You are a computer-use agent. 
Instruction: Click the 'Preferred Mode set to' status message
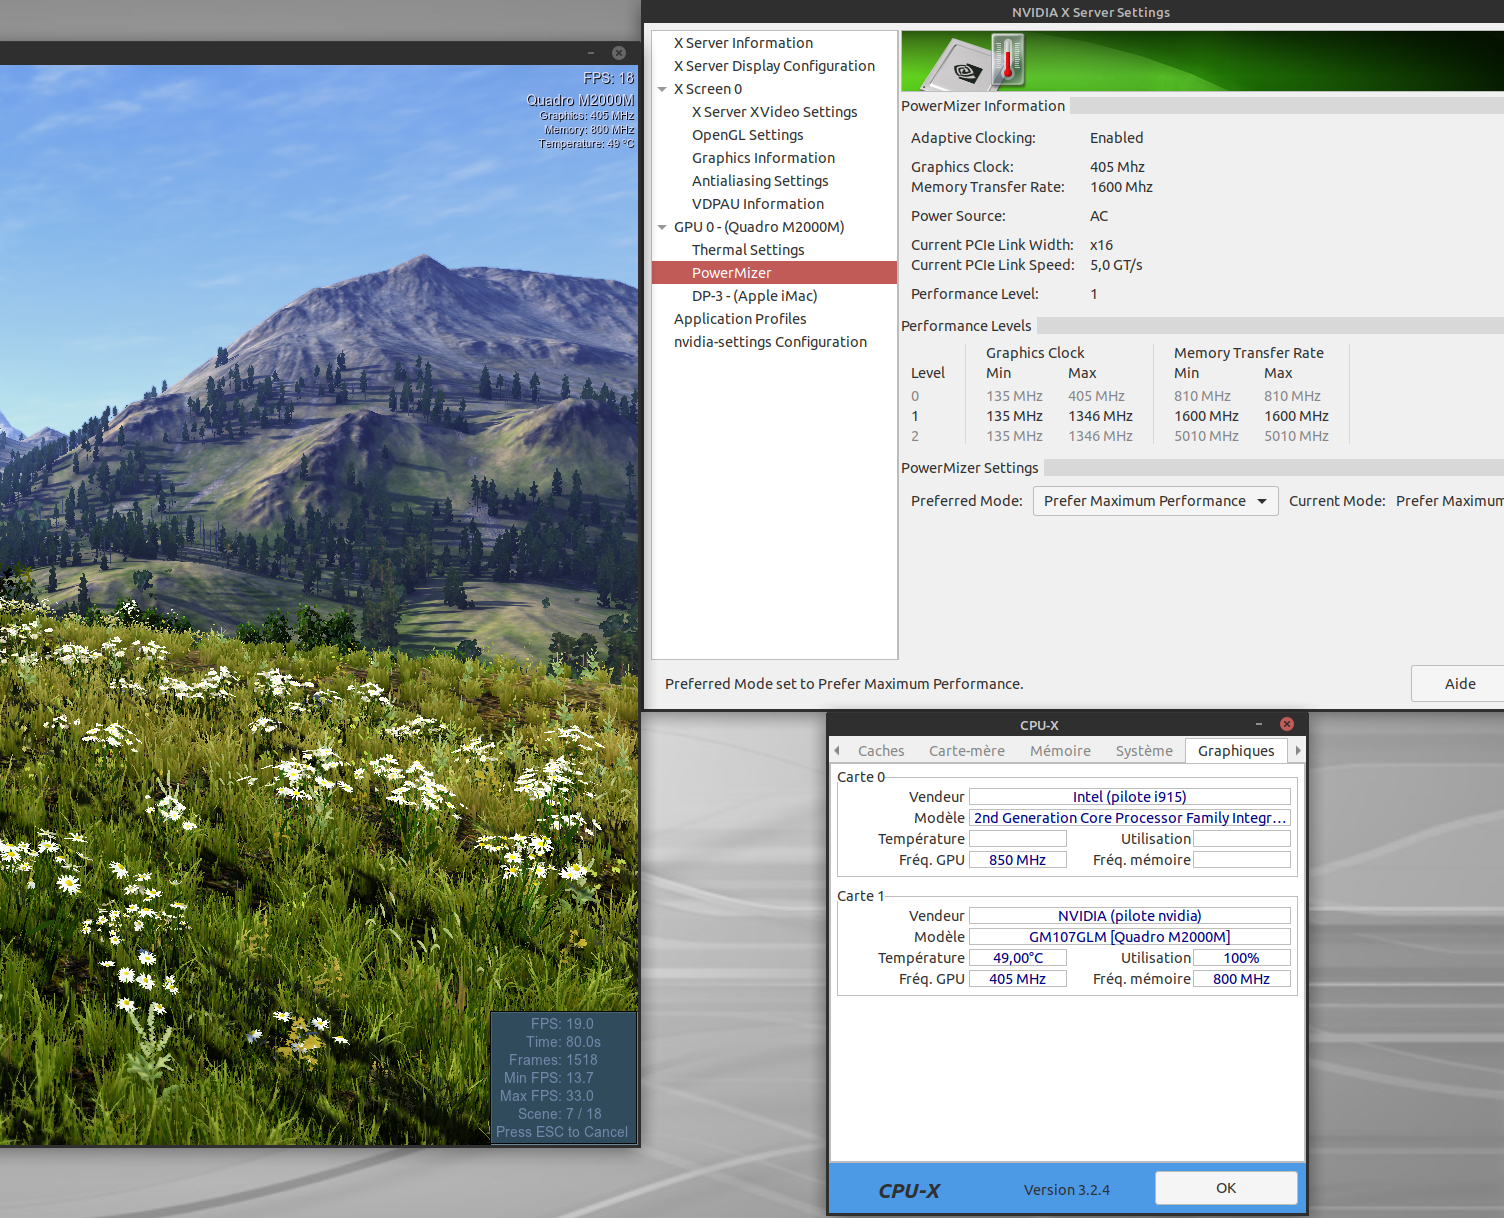pyautogui.click(x=844, y=684)
